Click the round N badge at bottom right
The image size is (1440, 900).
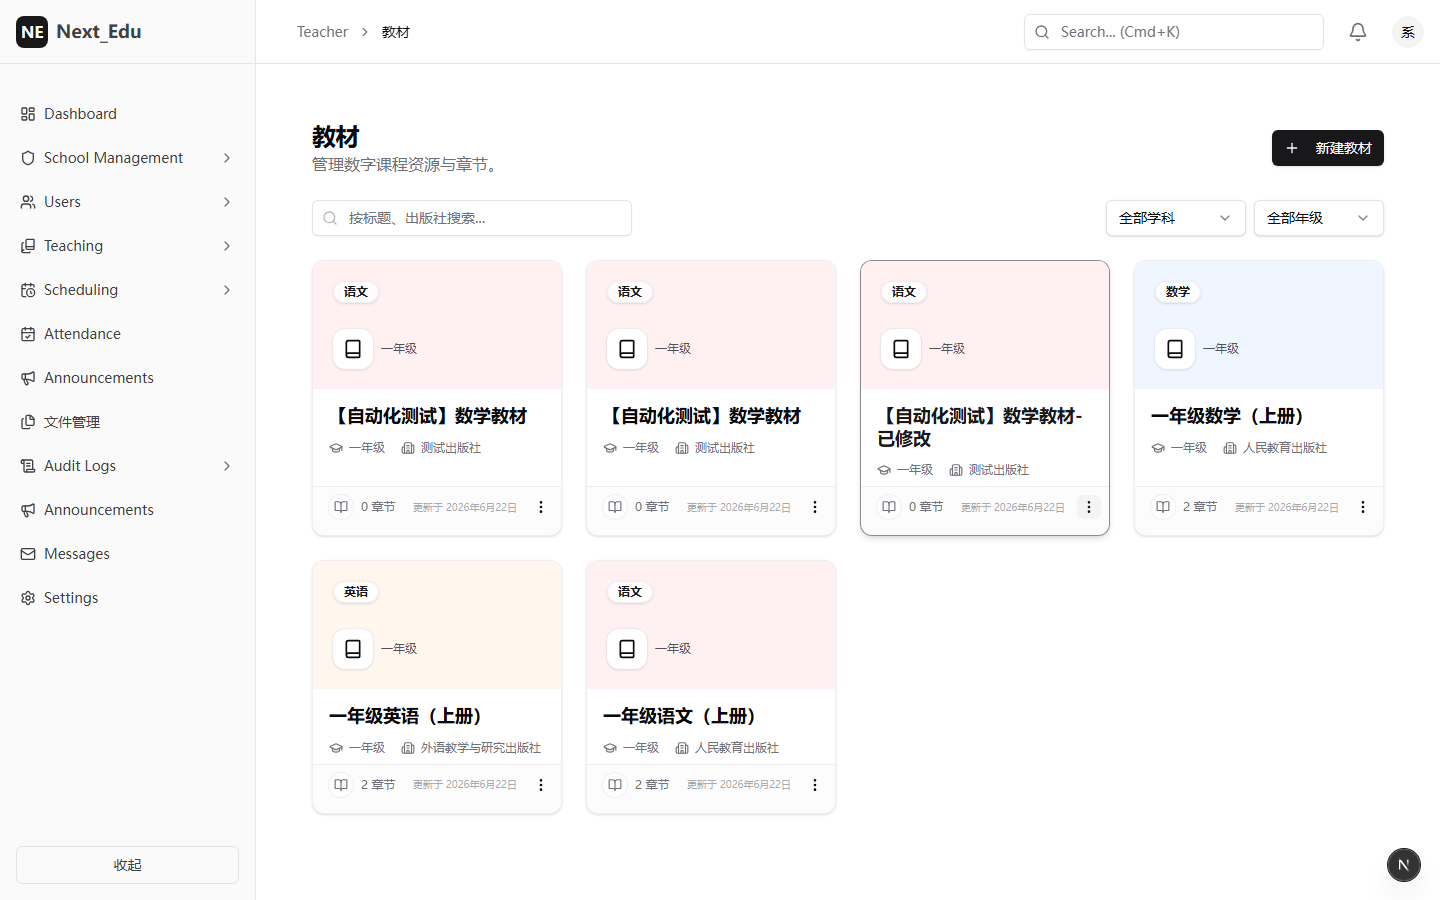click(1404, 865)
